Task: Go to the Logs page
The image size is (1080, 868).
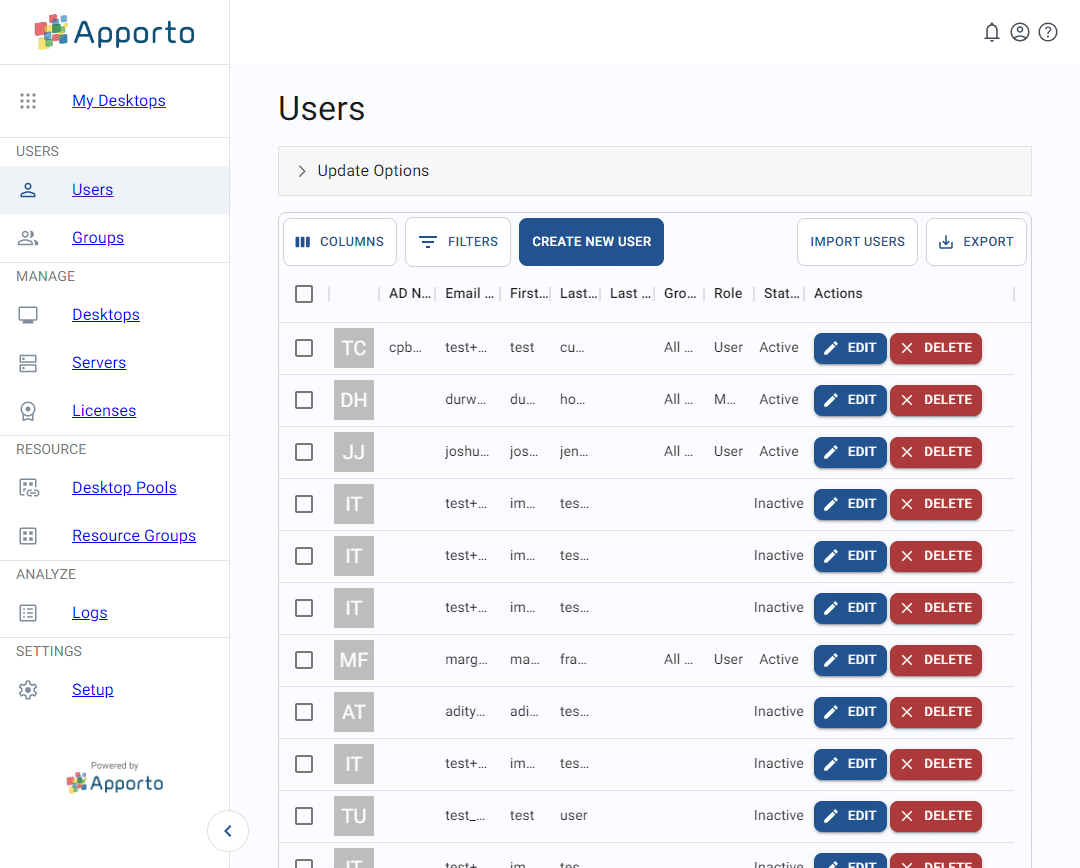Action: click(x=89, y=612)
